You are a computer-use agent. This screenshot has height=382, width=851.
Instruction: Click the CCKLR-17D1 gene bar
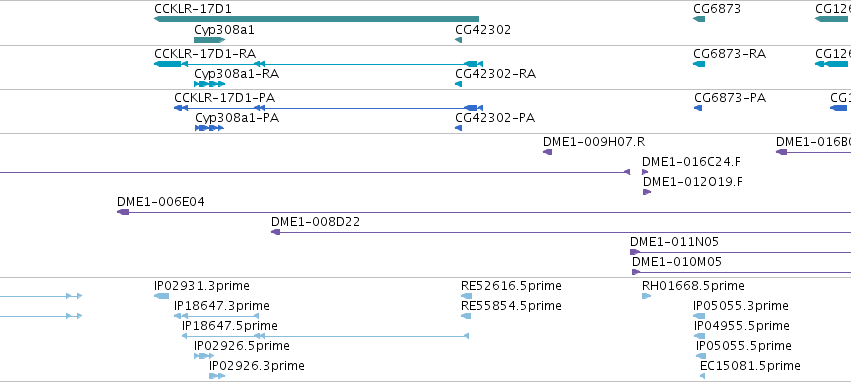tap(316, 19)
